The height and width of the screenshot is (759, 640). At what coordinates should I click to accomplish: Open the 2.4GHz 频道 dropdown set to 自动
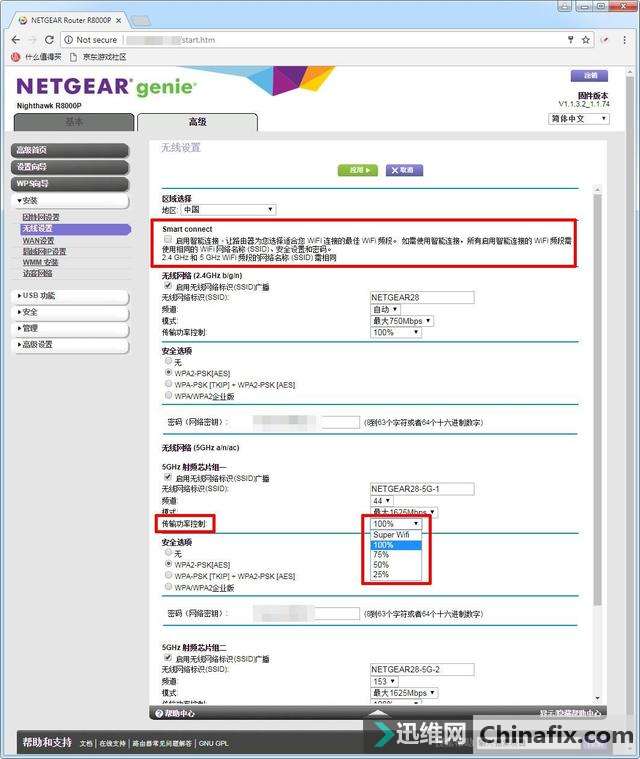(x=385, y=309)
